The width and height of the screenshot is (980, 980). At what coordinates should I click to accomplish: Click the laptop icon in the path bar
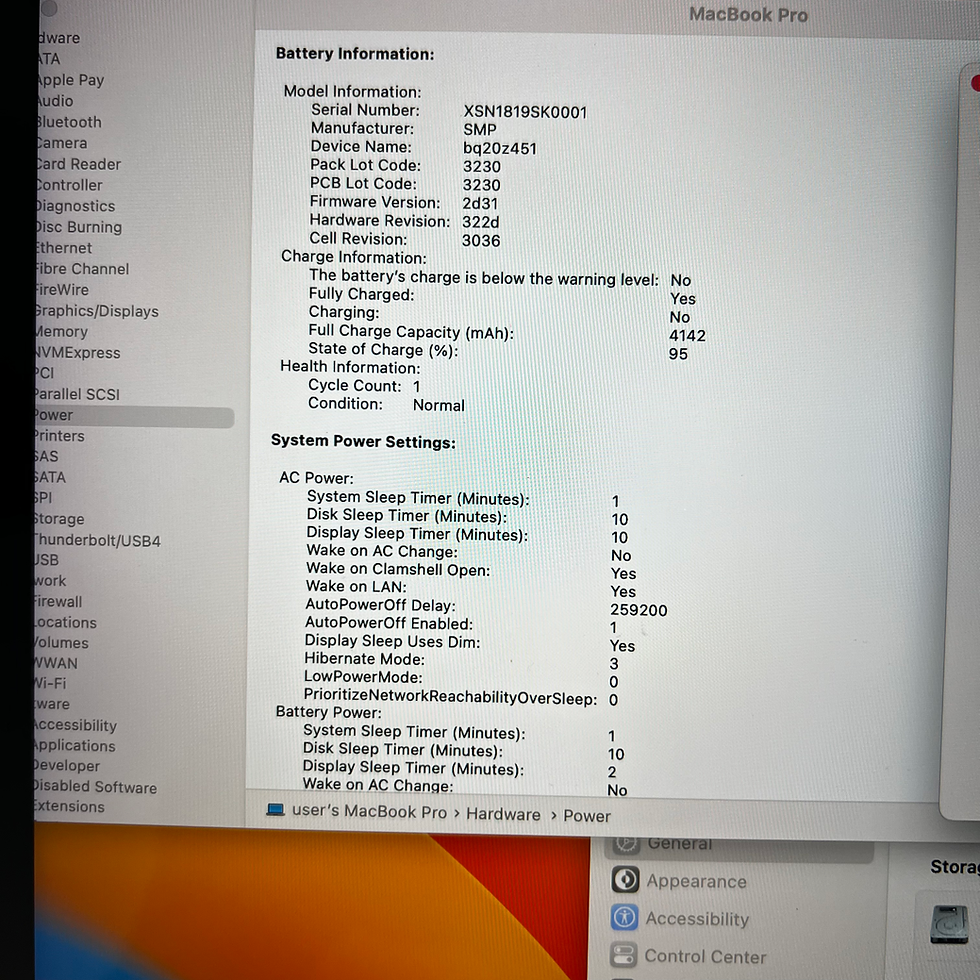[x=276, y=810]
